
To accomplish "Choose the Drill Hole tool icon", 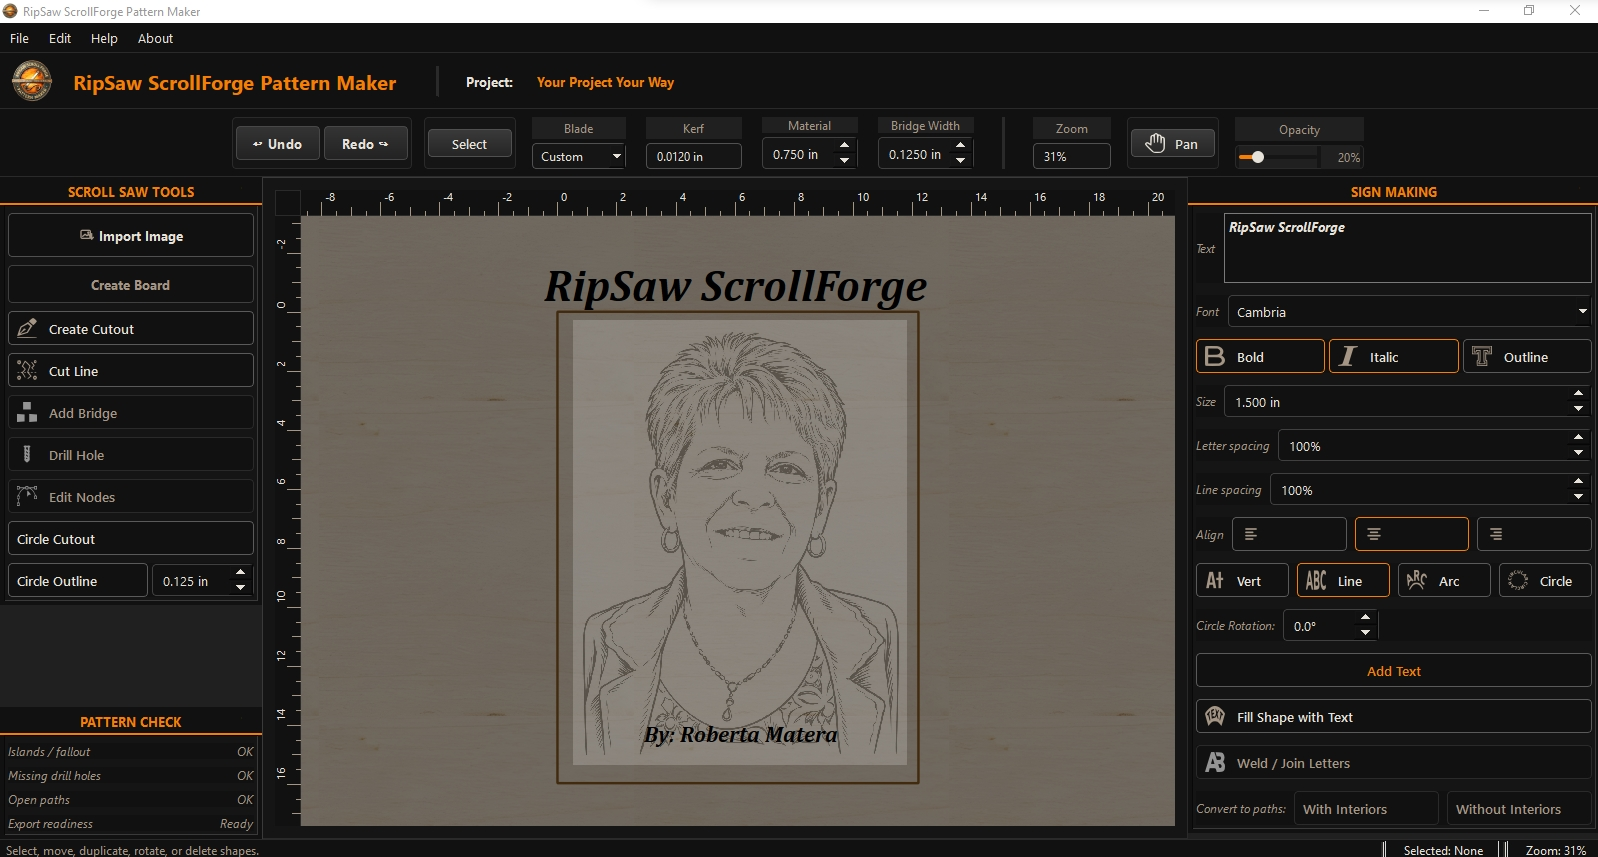I will pos(27,454).
